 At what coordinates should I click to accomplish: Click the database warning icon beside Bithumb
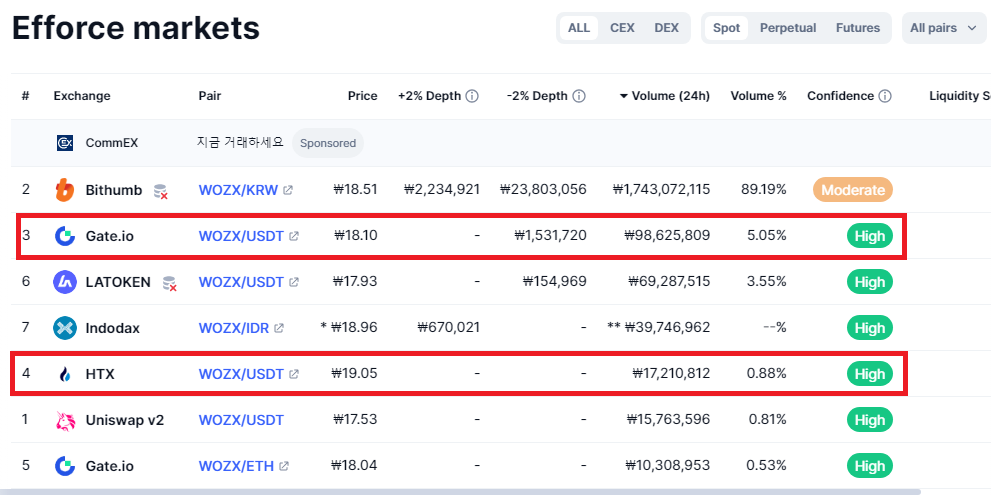coord(161,191)
